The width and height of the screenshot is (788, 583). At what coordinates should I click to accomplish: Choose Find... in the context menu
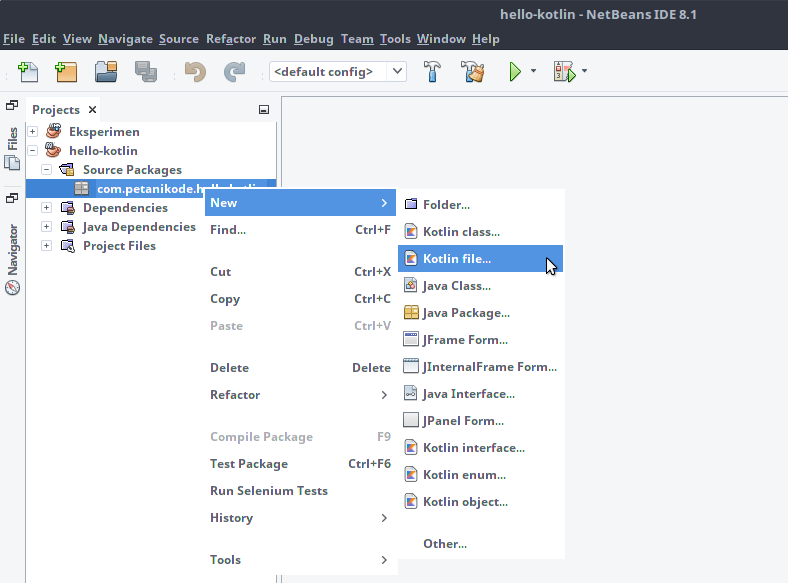click(x=301, y=230)
